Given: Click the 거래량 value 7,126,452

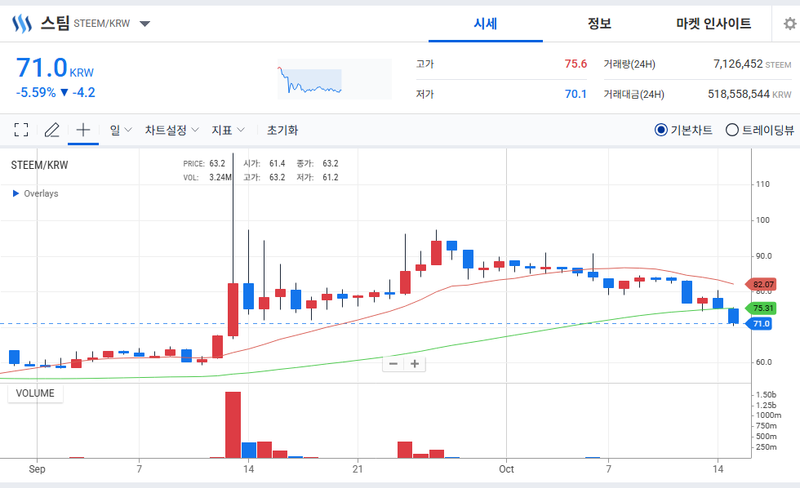Looking at the screenshot, I should pyautogui.click(x=738, y=64).
